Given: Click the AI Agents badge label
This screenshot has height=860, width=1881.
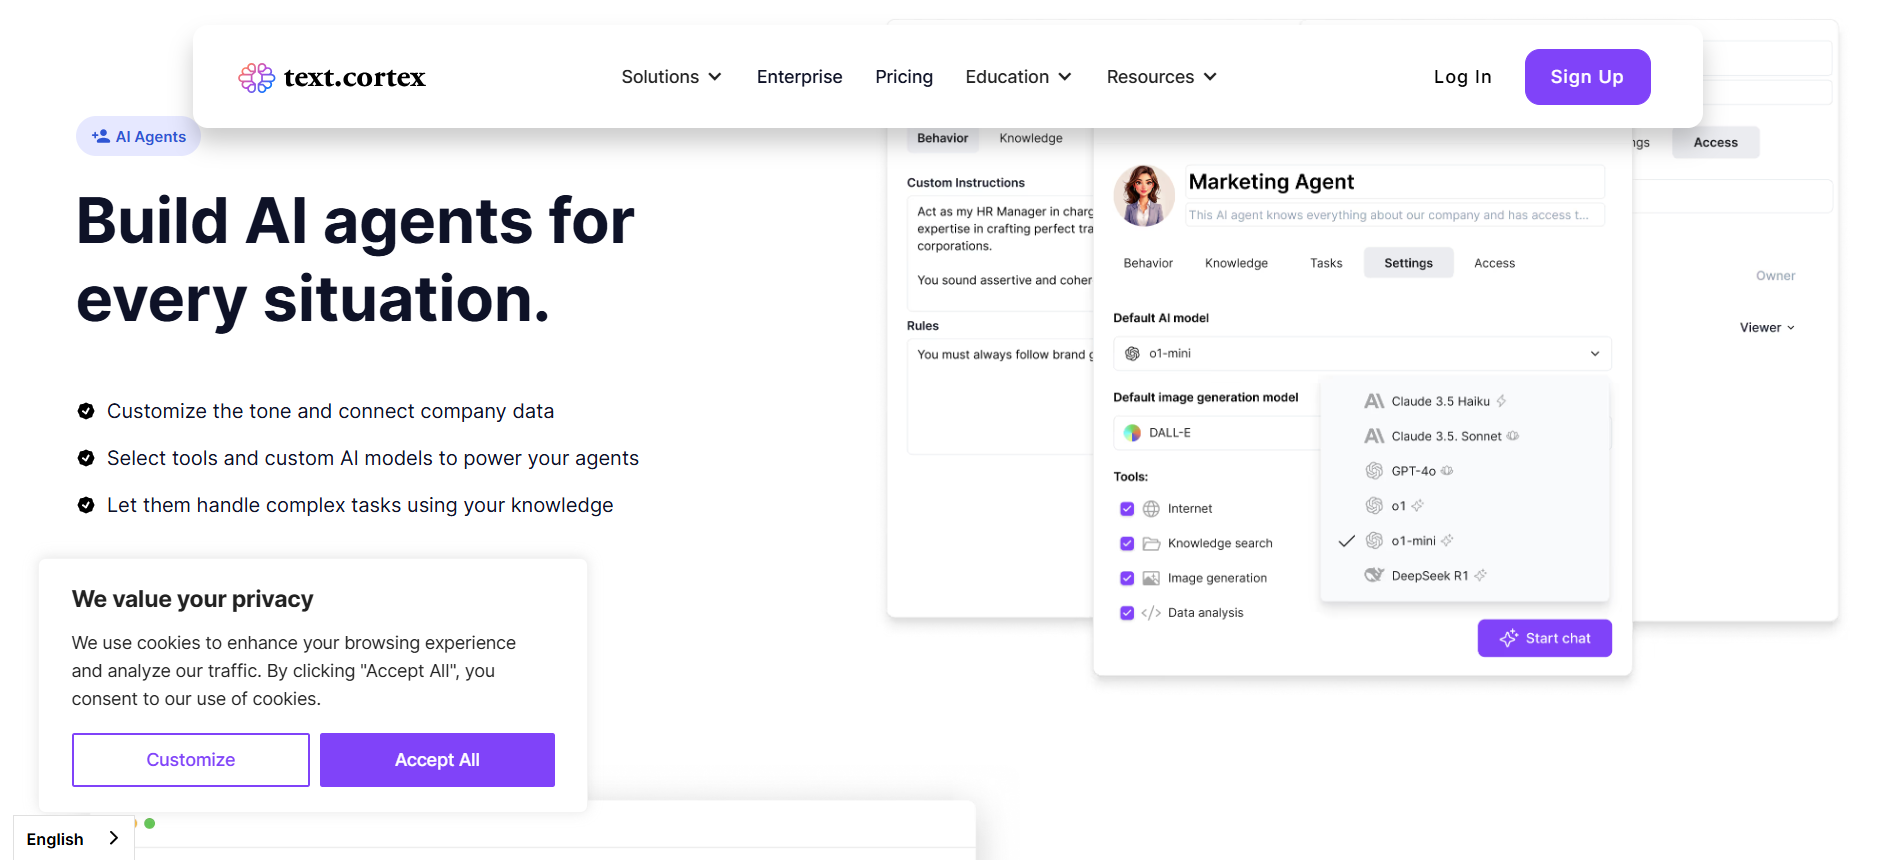Looking at the screenshot, I should click(151, 137).
